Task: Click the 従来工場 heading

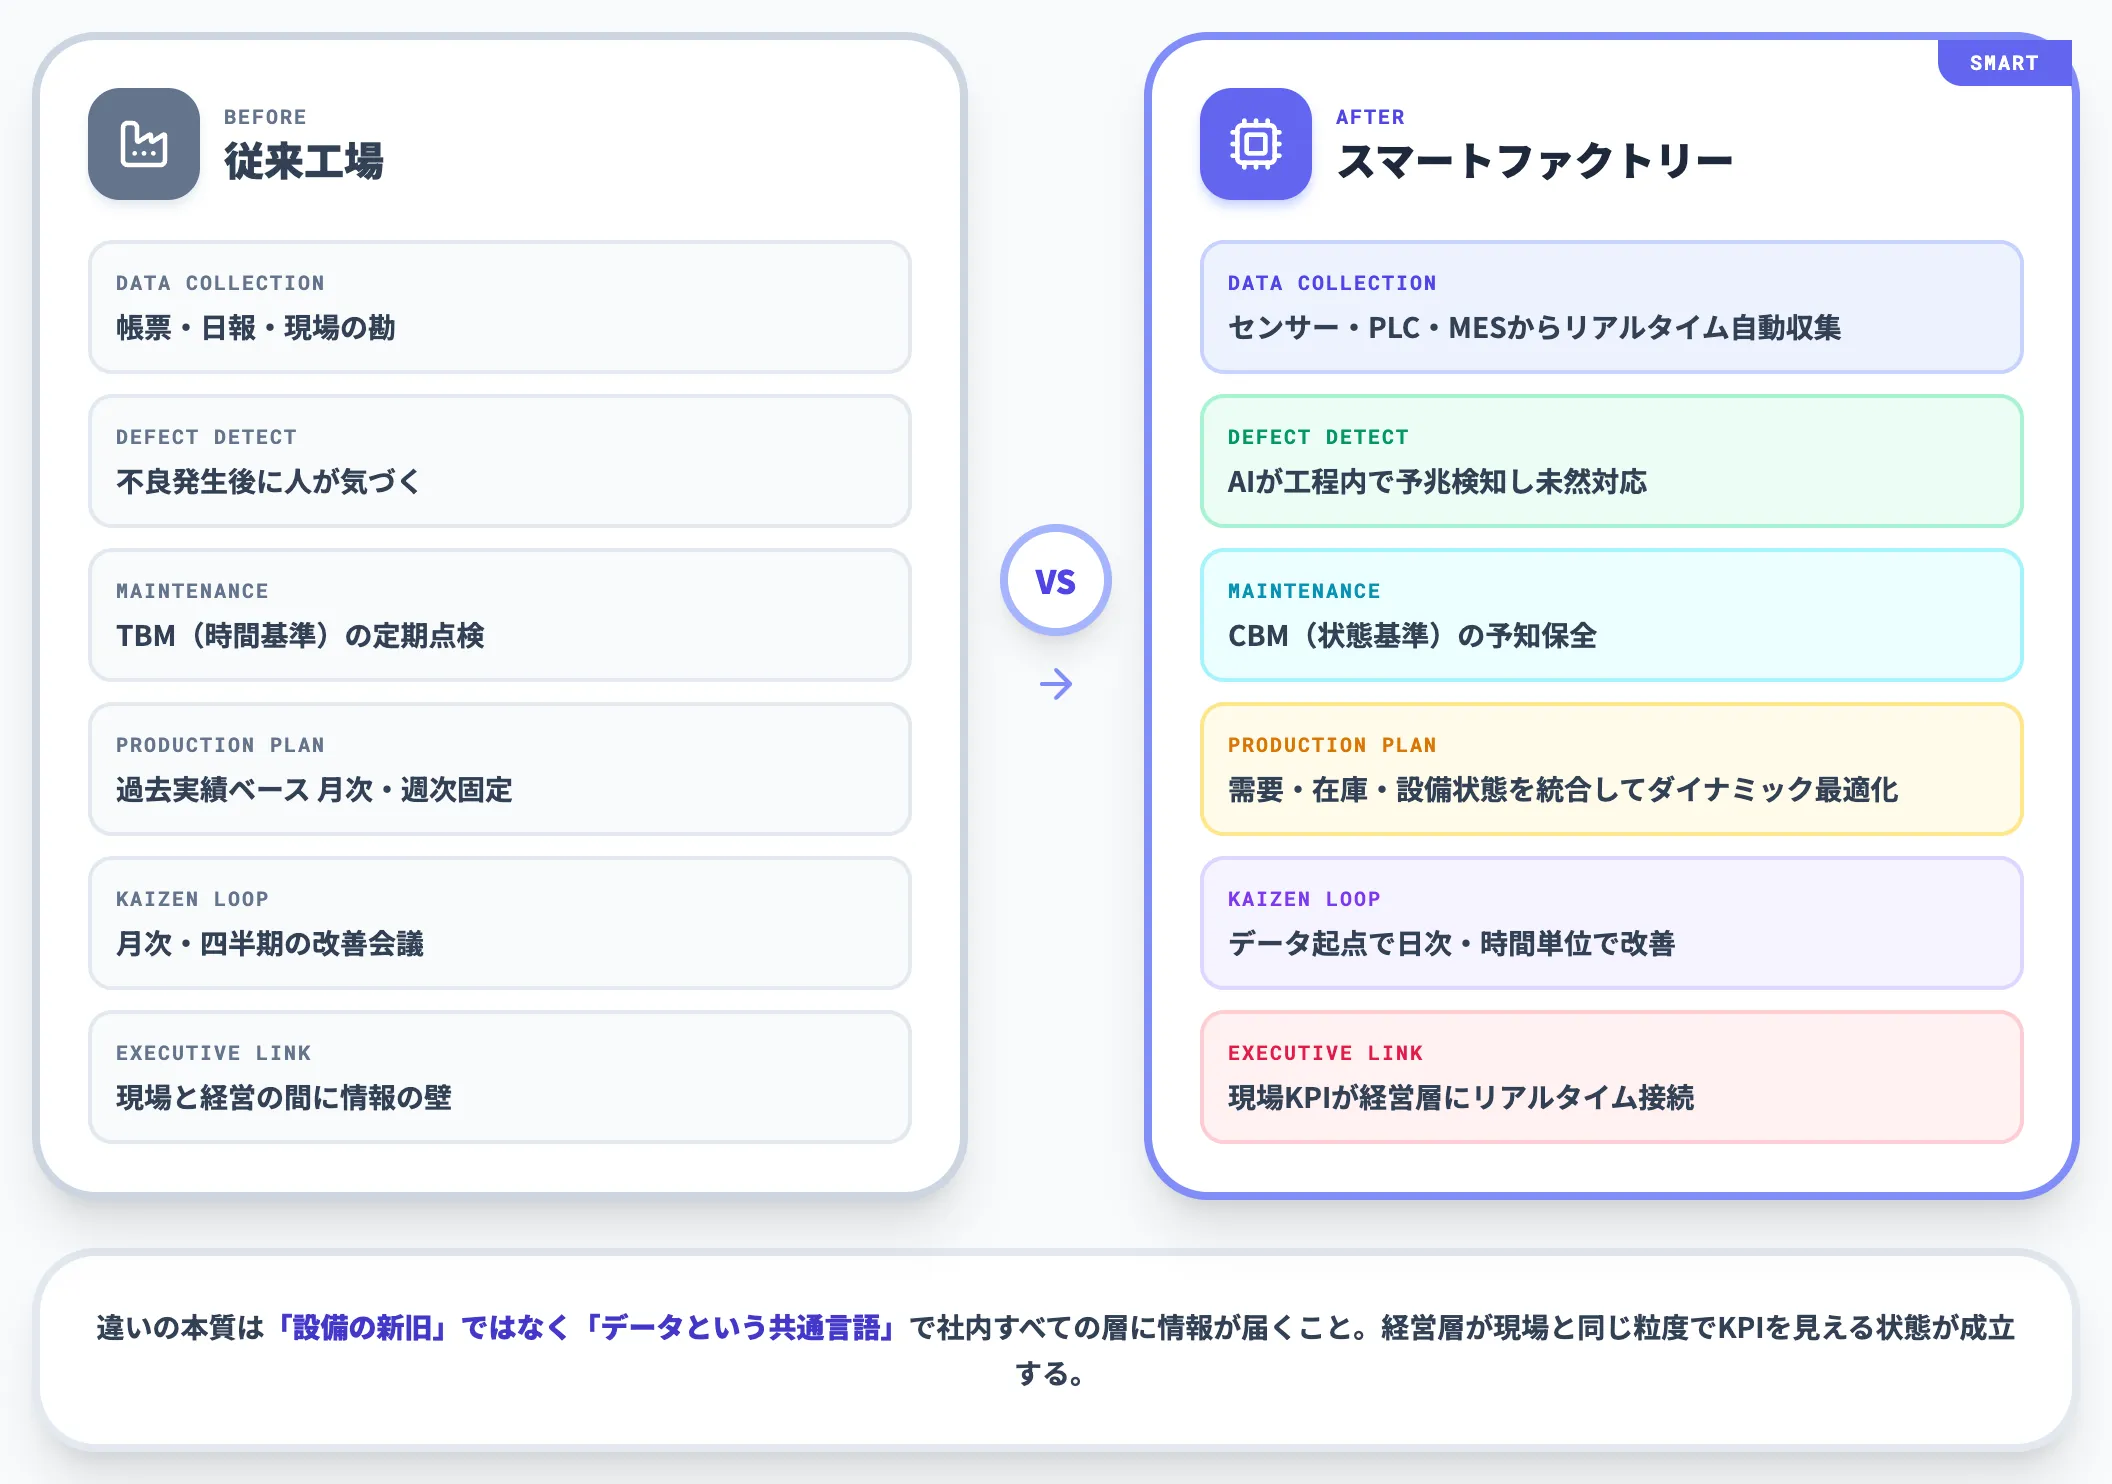Action: click(x=304, y=161)
